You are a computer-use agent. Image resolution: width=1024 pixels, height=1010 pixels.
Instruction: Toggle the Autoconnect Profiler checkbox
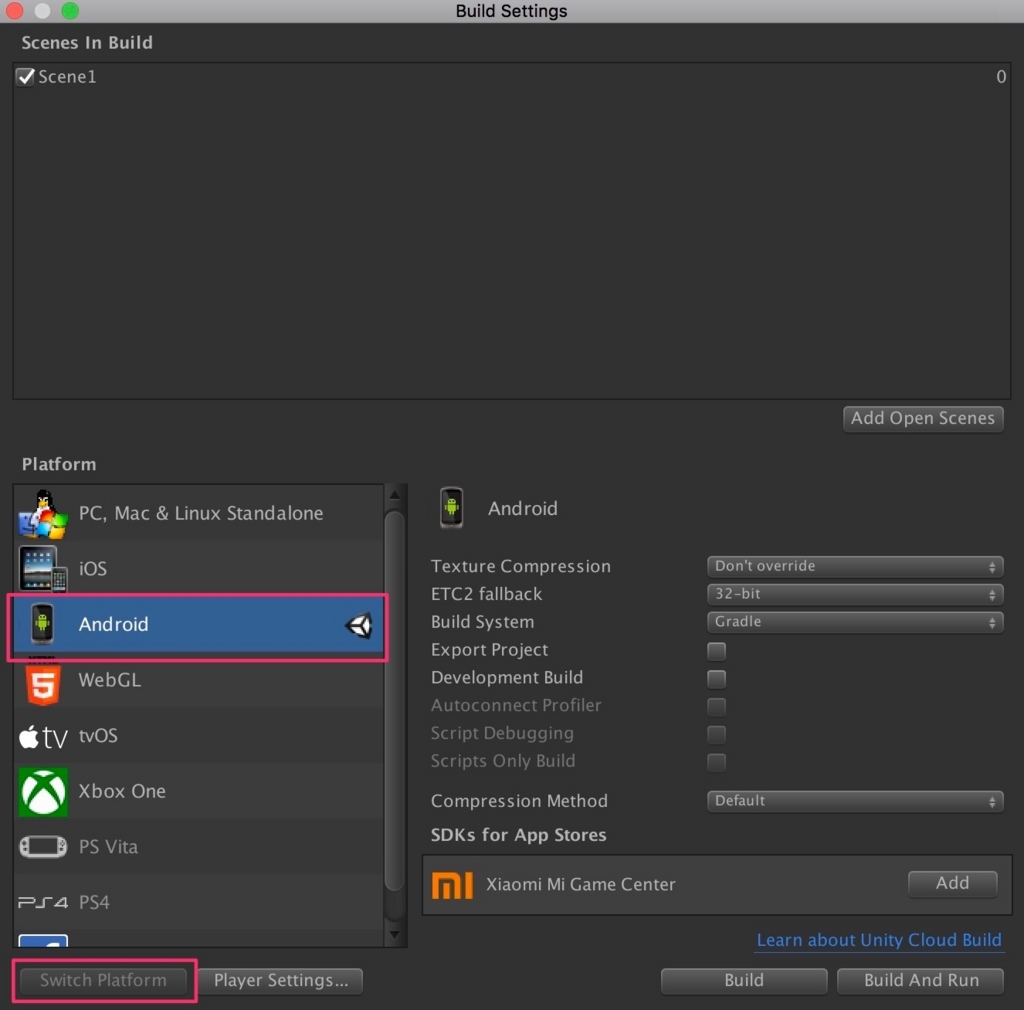pyautogui.click(x=716, y=706)
